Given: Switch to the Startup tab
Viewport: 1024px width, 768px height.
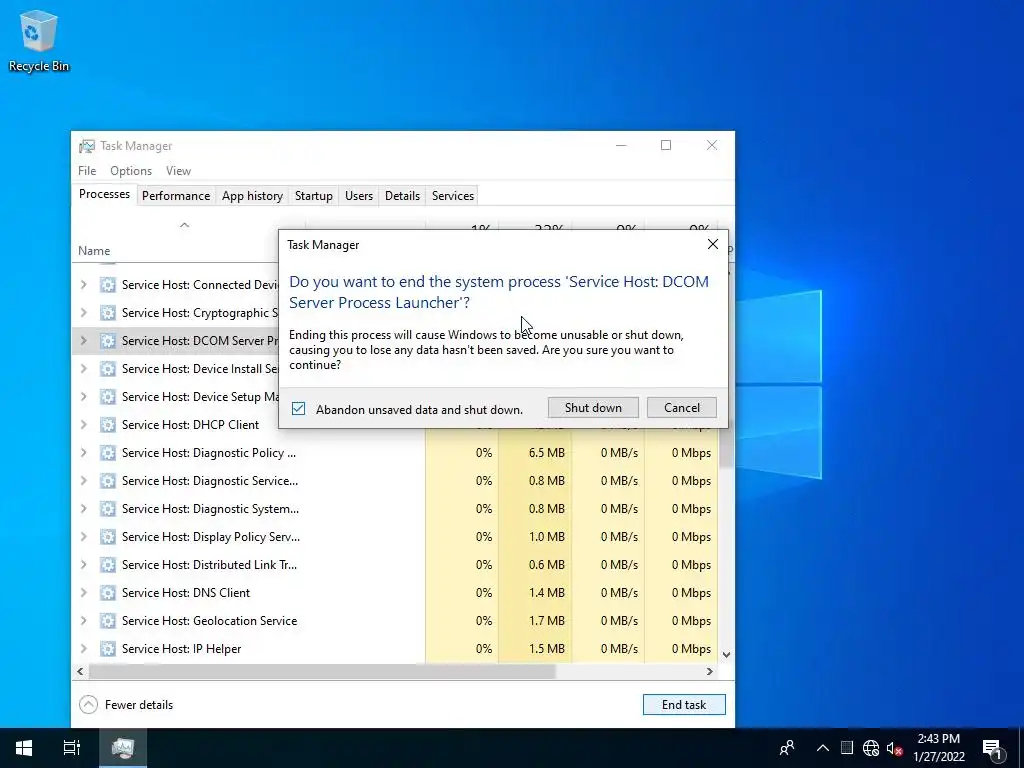Looking at the screenshot, I should 313,196.
